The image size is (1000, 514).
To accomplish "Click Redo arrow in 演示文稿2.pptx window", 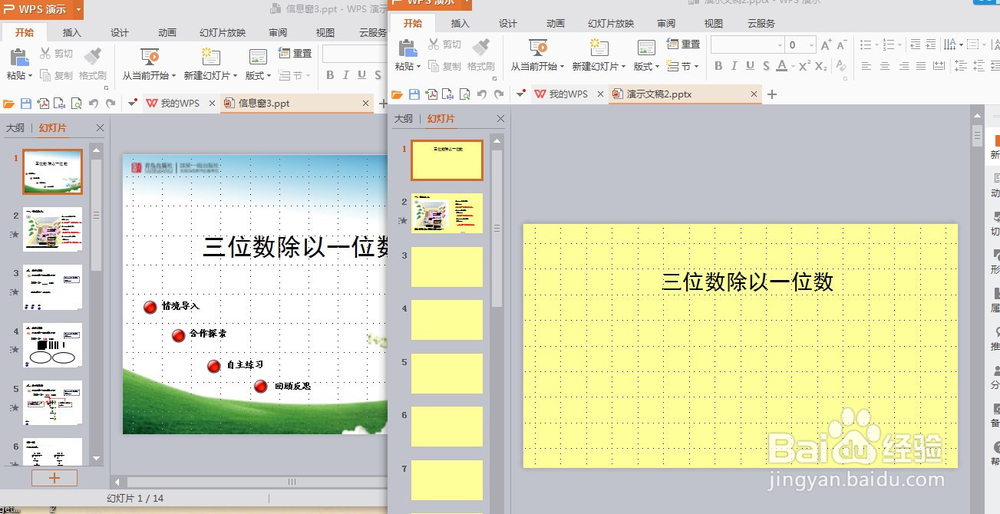I will tap(499, 94).
